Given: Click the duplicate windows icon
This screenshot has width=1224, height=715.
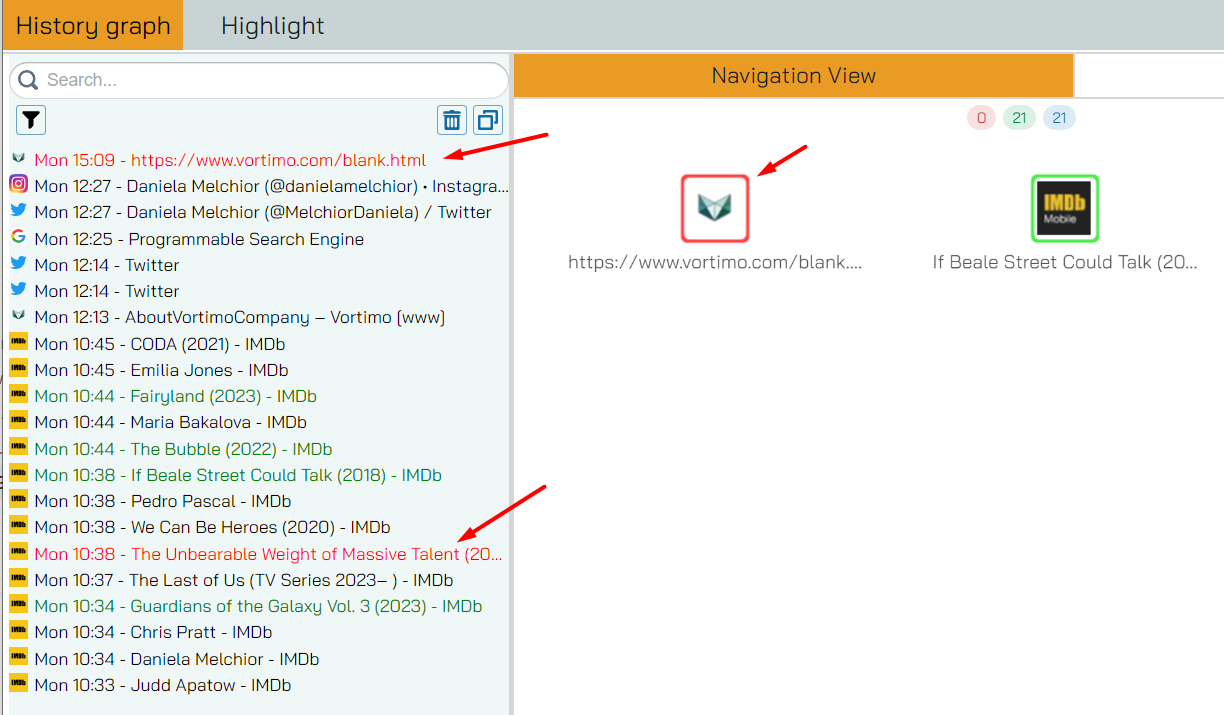Looking at the screenshot, I should tap(487, 120).
